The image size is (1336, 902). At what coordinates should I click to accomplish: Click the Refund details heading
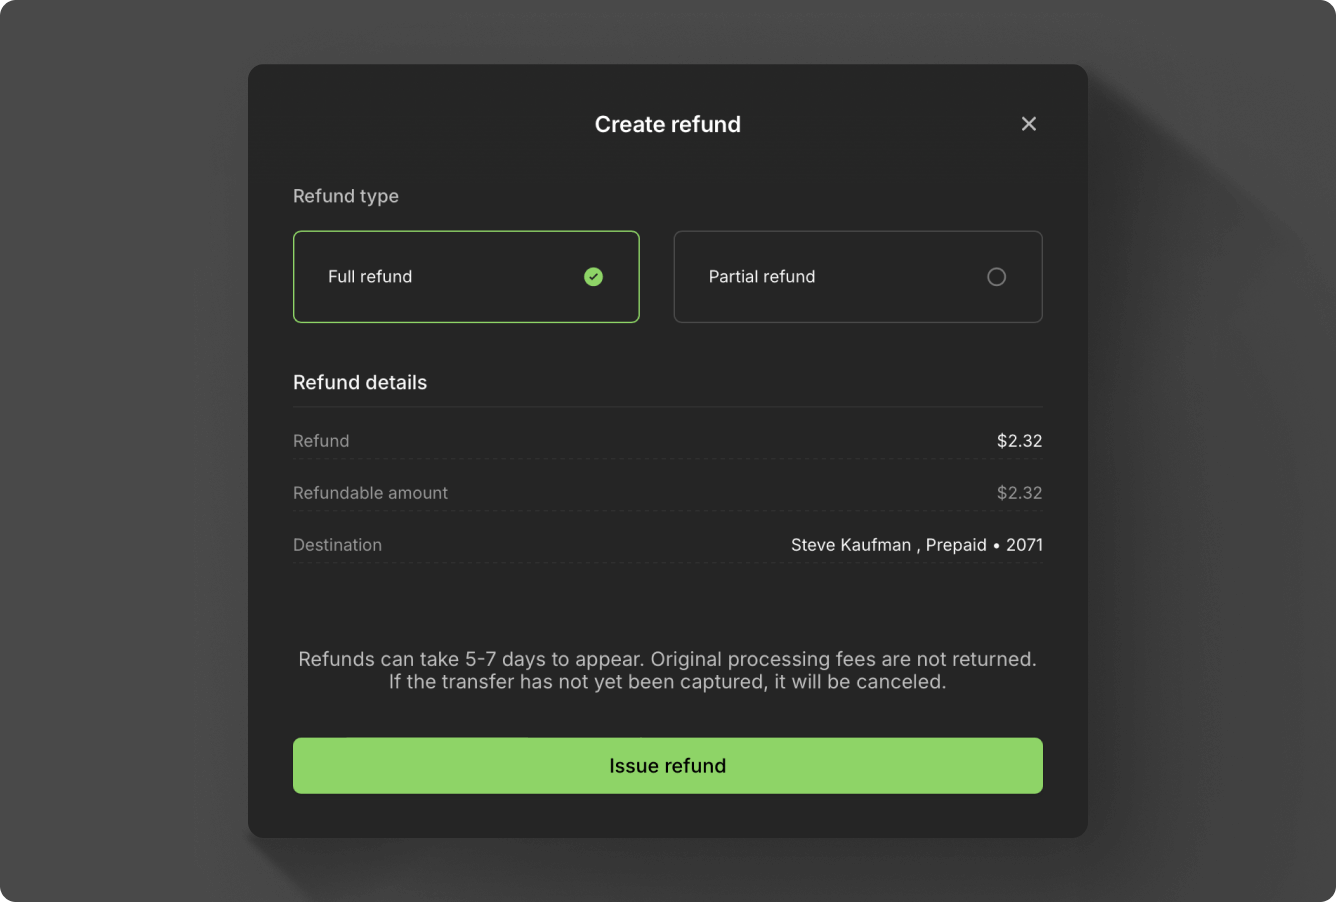pyautogui.click(x=360, y=383)
